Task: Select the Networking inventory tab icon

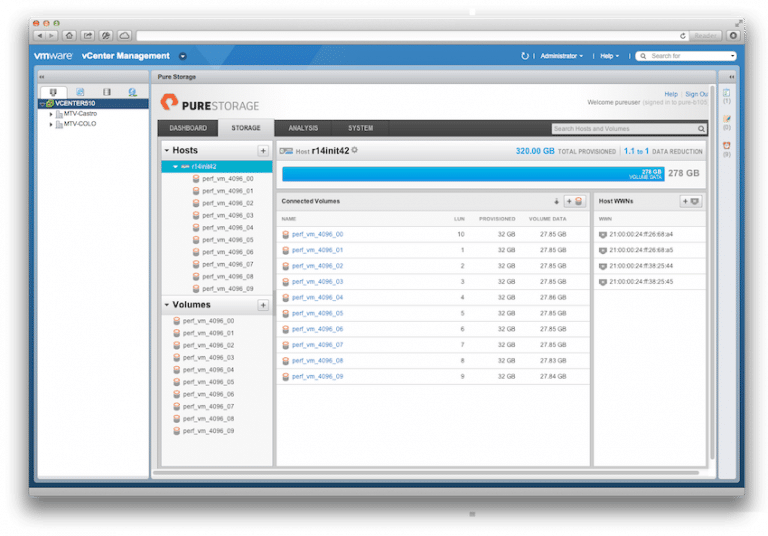Action: pyautogui.click(x=133, y=92)
